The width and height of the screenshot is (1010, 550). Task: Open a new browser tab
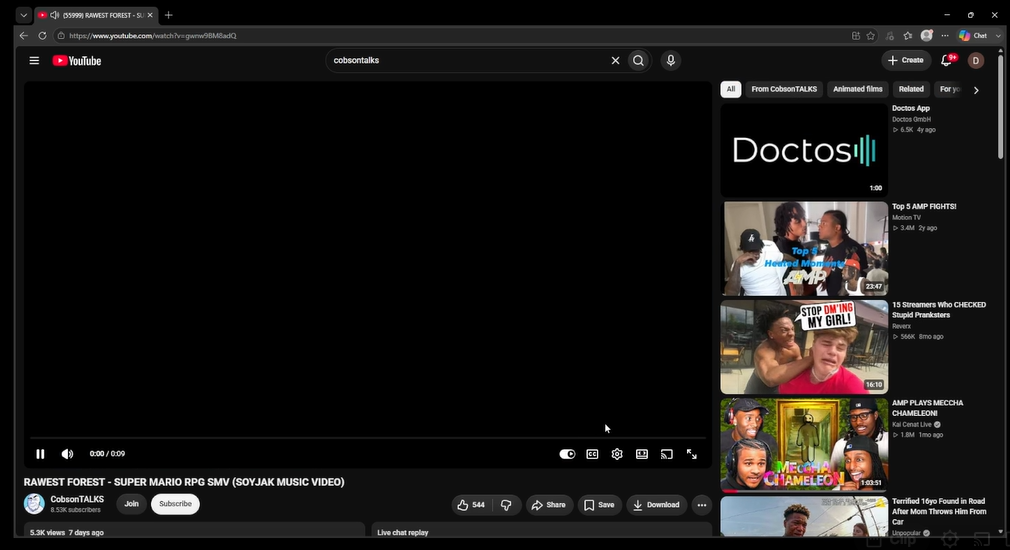click(x=169, y=15)
